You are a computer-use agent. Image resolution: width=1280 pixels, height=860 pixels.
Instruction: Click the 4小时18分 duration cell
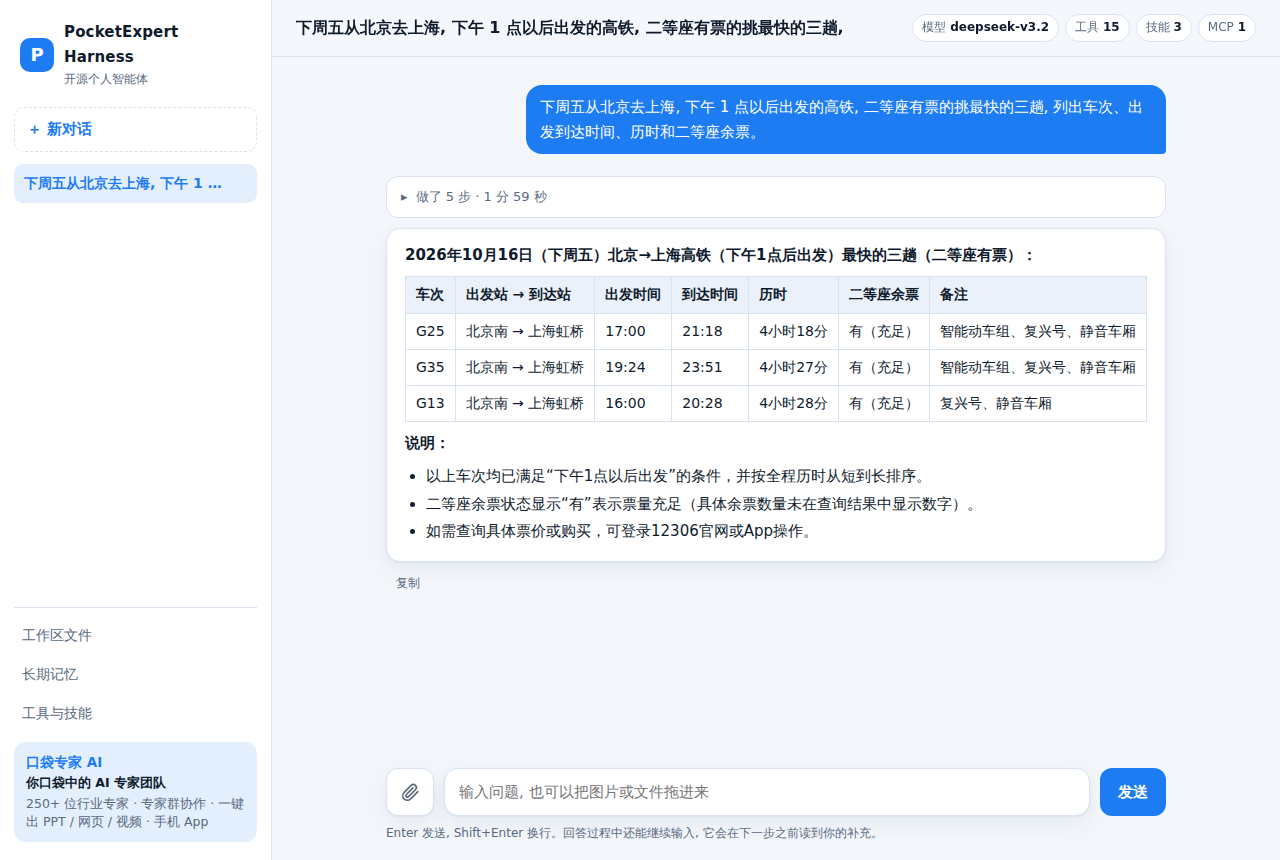pyautogui.click(x=794, y=331)
